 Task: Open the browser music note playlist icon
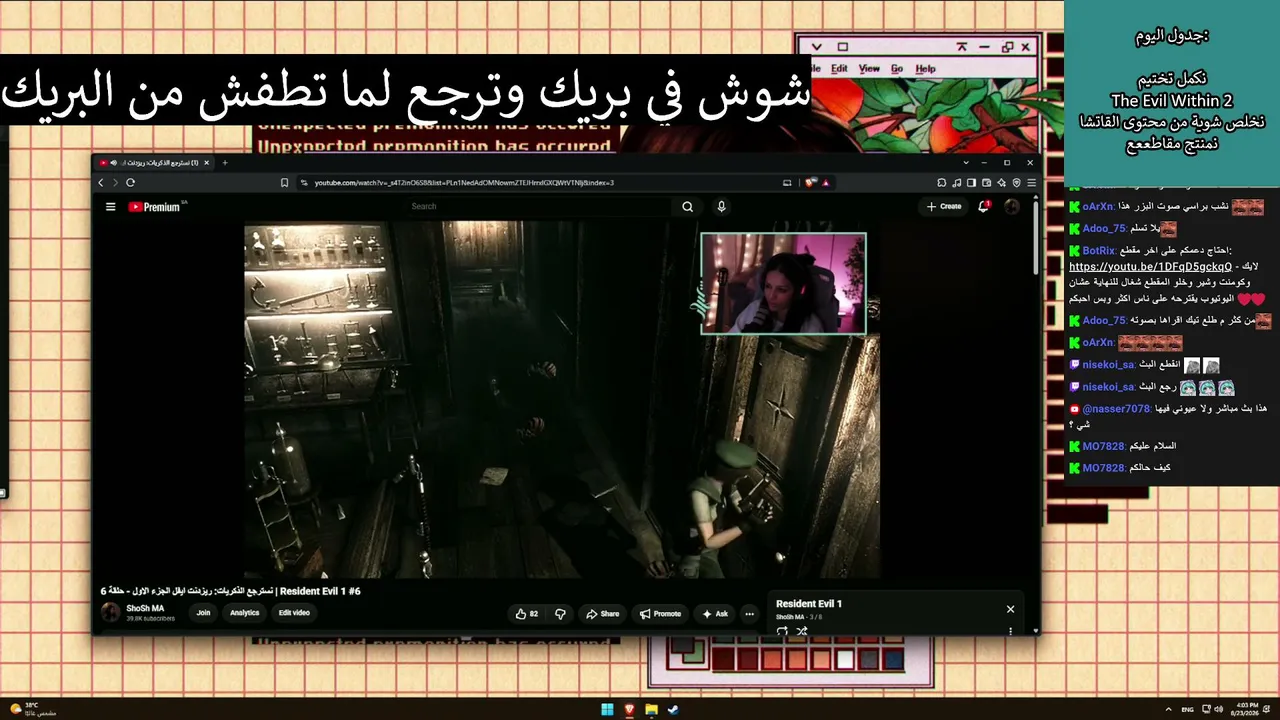[957, 183]
